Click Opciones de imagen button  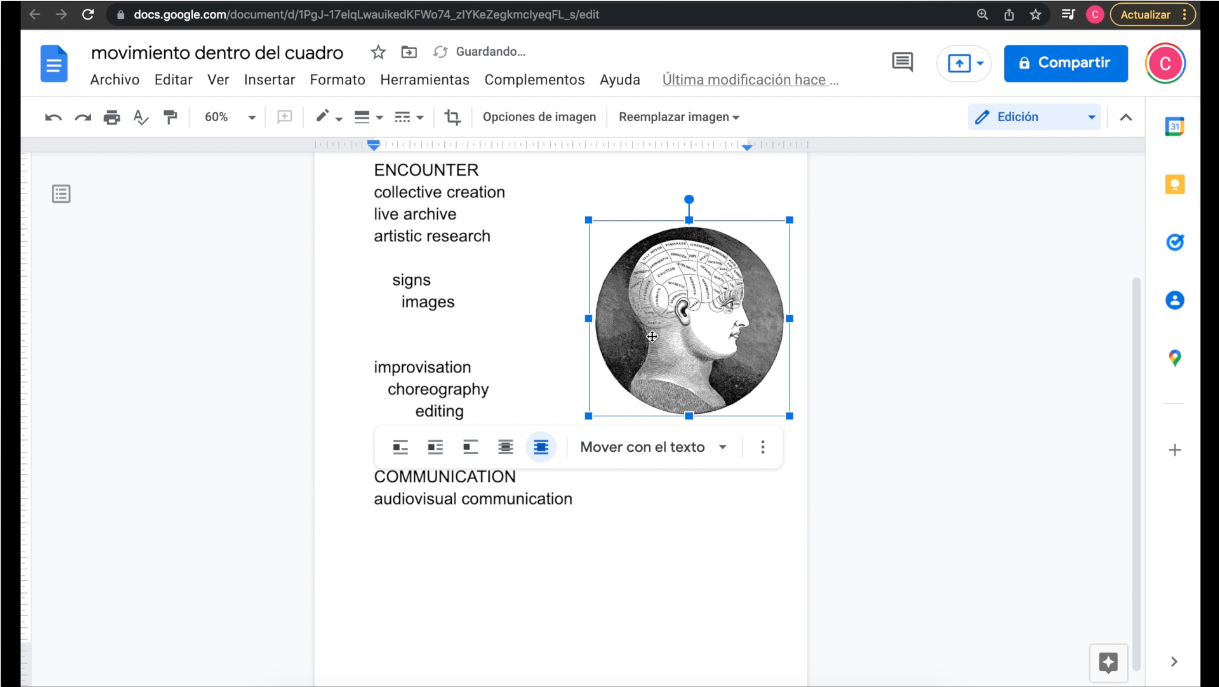tap(539, 117)
